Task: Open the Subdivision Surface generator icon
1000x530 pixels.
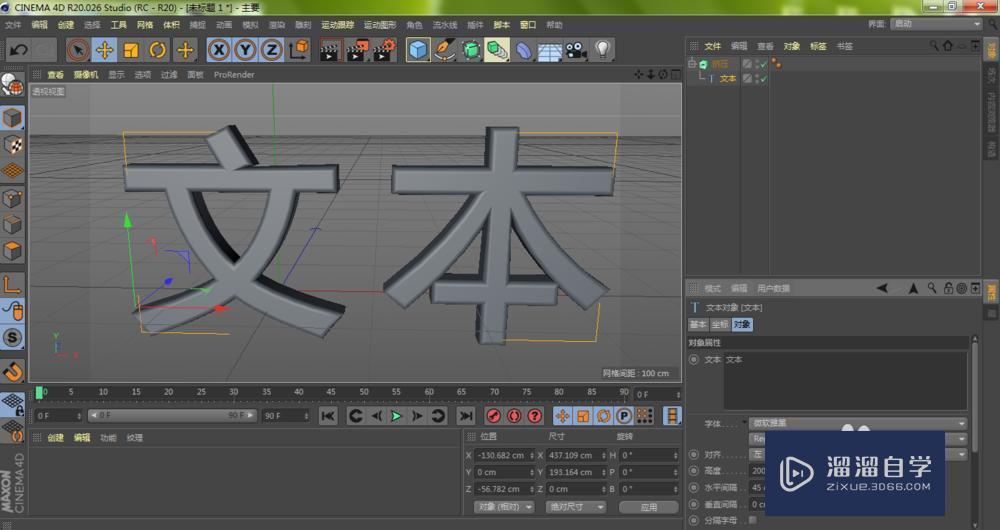Action: (471, 50)
